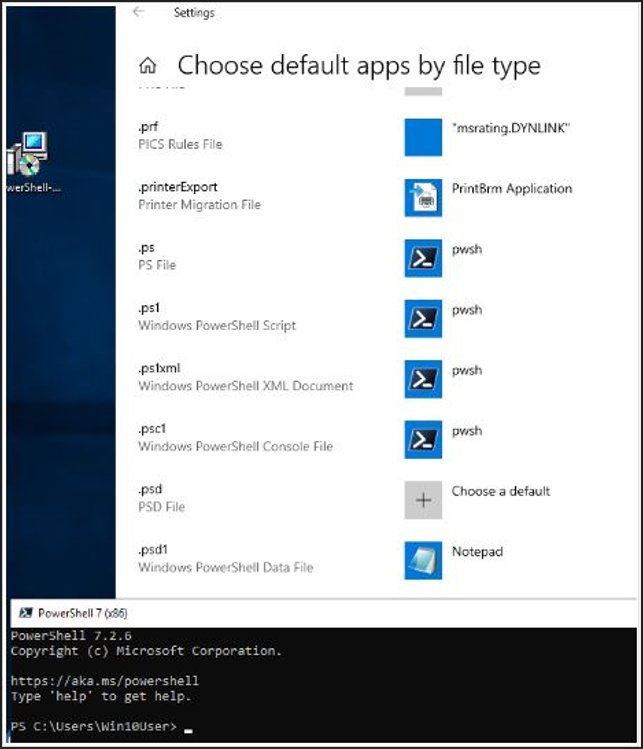Click the blue msrating.DYNLINK app icon for .prf
This screenshot has height=749, width=643.
[423, 138]
